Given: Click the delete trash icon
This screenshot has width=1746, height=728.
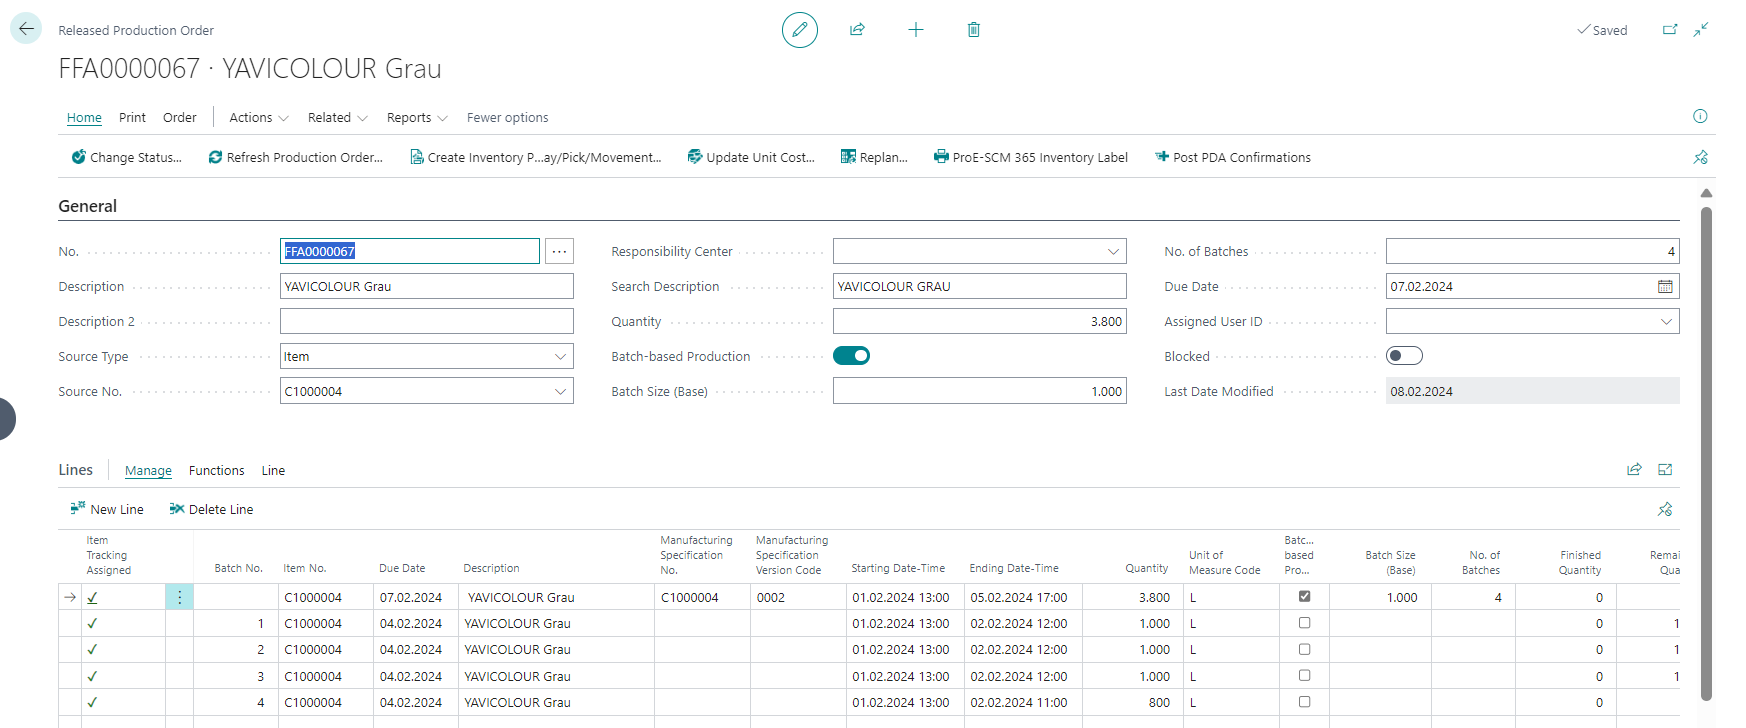Looking at the screenshot, I should (x=974, y=30).
